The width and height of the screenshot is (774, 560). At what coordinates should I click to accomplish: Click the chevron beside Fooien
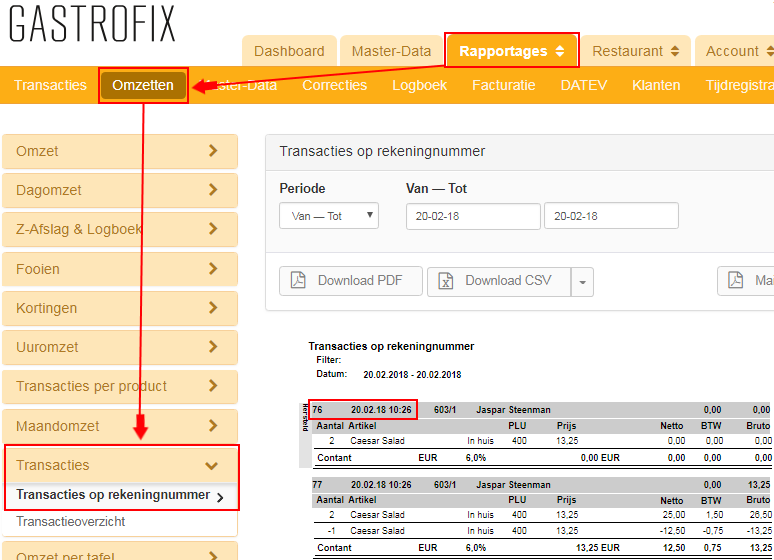pos(212,269)
